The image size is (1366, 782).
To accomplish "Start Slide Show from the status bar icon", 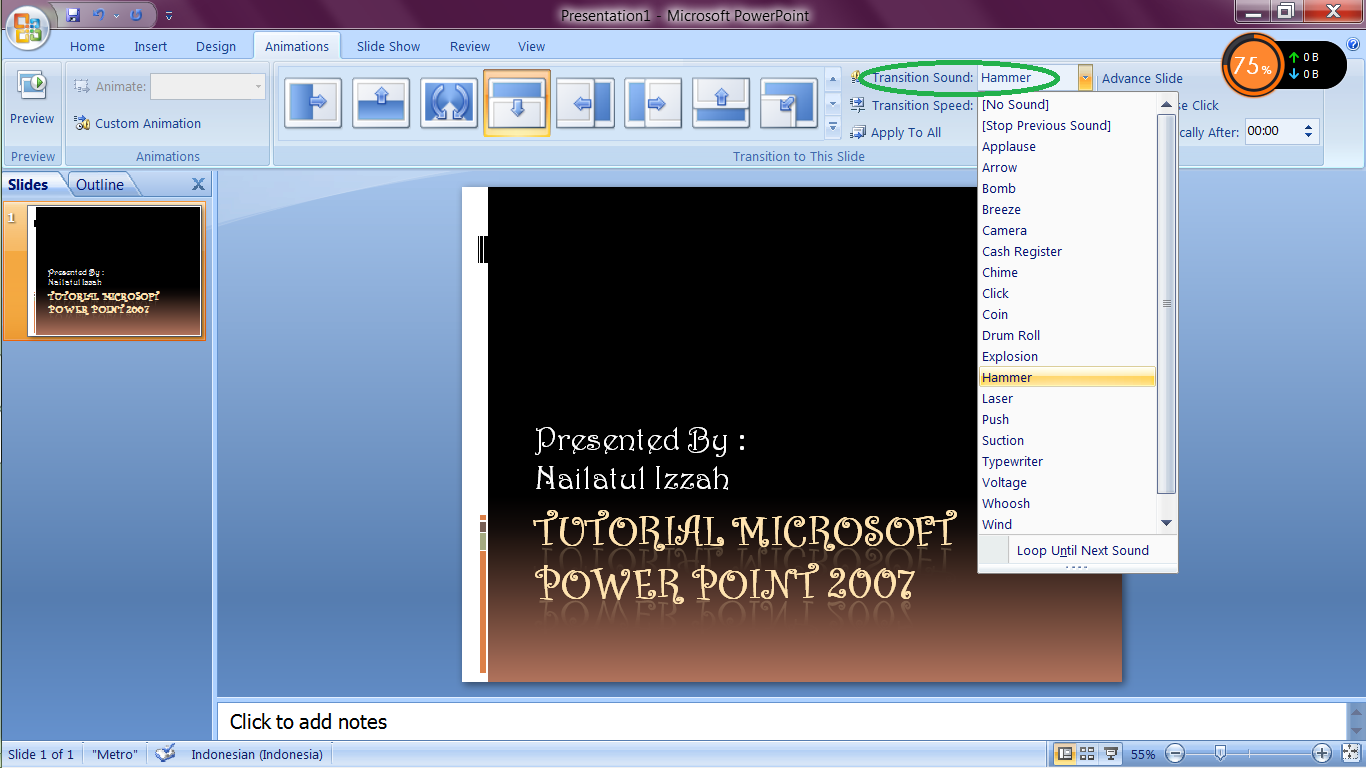I will (1110, 754).
